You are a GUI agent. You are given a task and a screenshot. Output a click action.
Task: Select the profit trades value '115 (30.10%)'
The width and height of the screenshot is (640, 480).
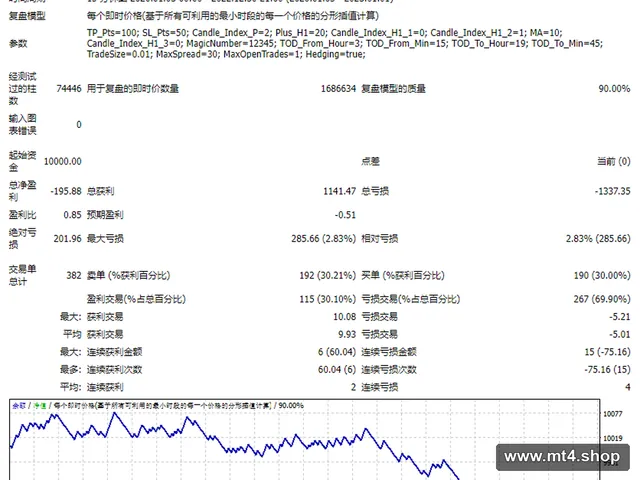[328, 299]
